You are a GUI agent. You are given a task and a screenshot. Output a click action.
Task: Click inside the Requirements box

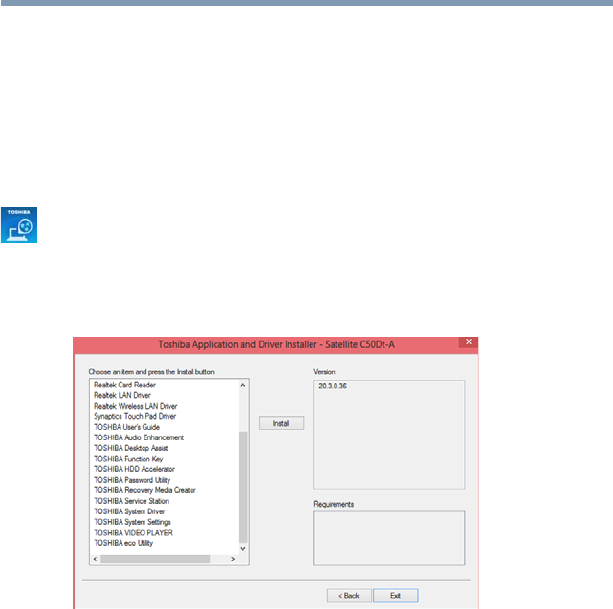point(389,538)
